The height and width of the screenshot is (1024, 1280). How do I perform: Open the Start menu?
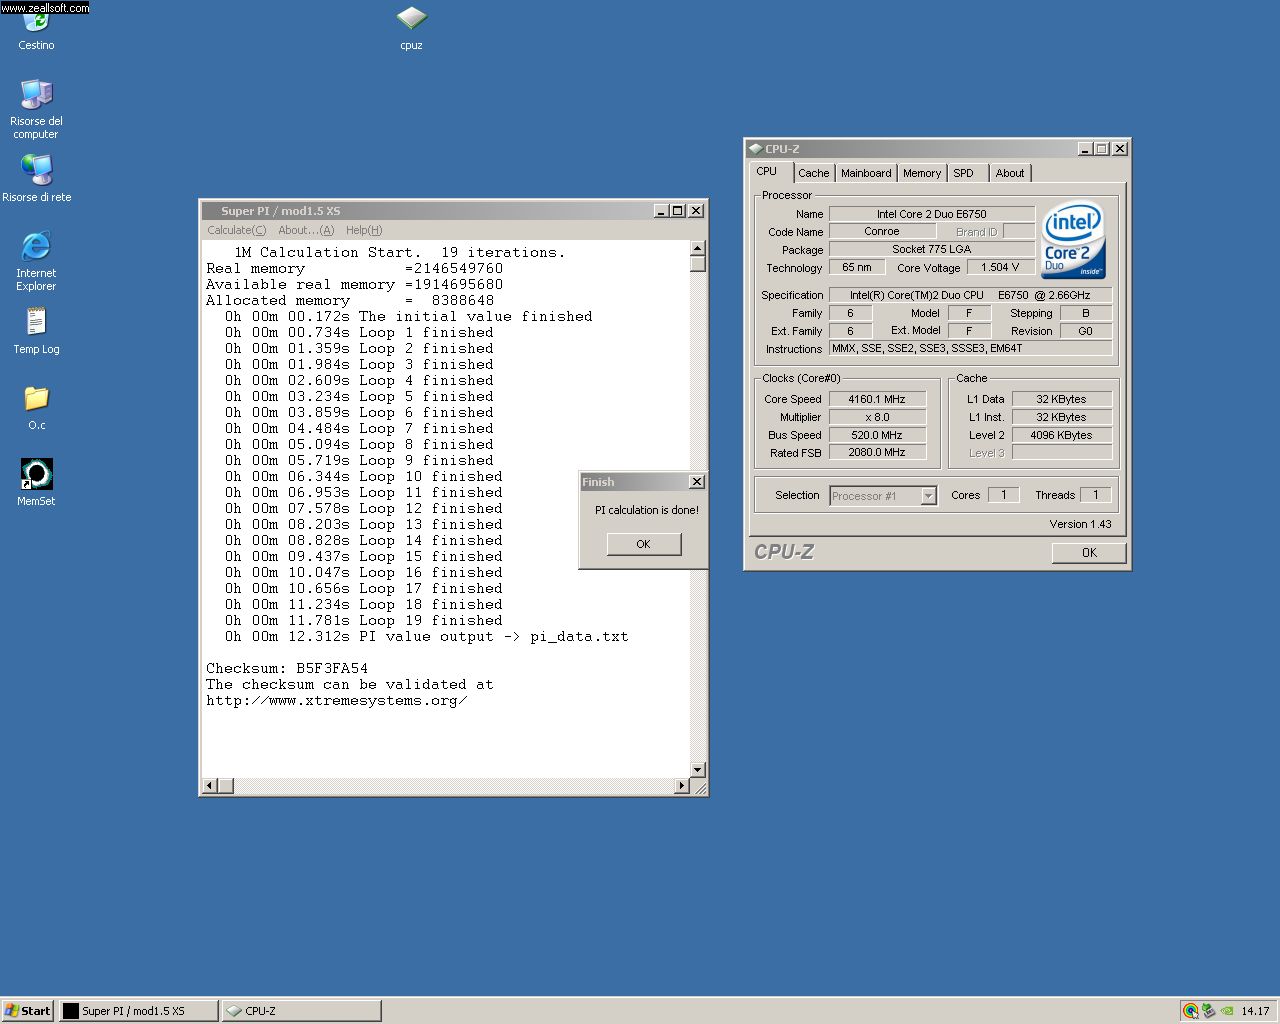(x=27, y=1011)
